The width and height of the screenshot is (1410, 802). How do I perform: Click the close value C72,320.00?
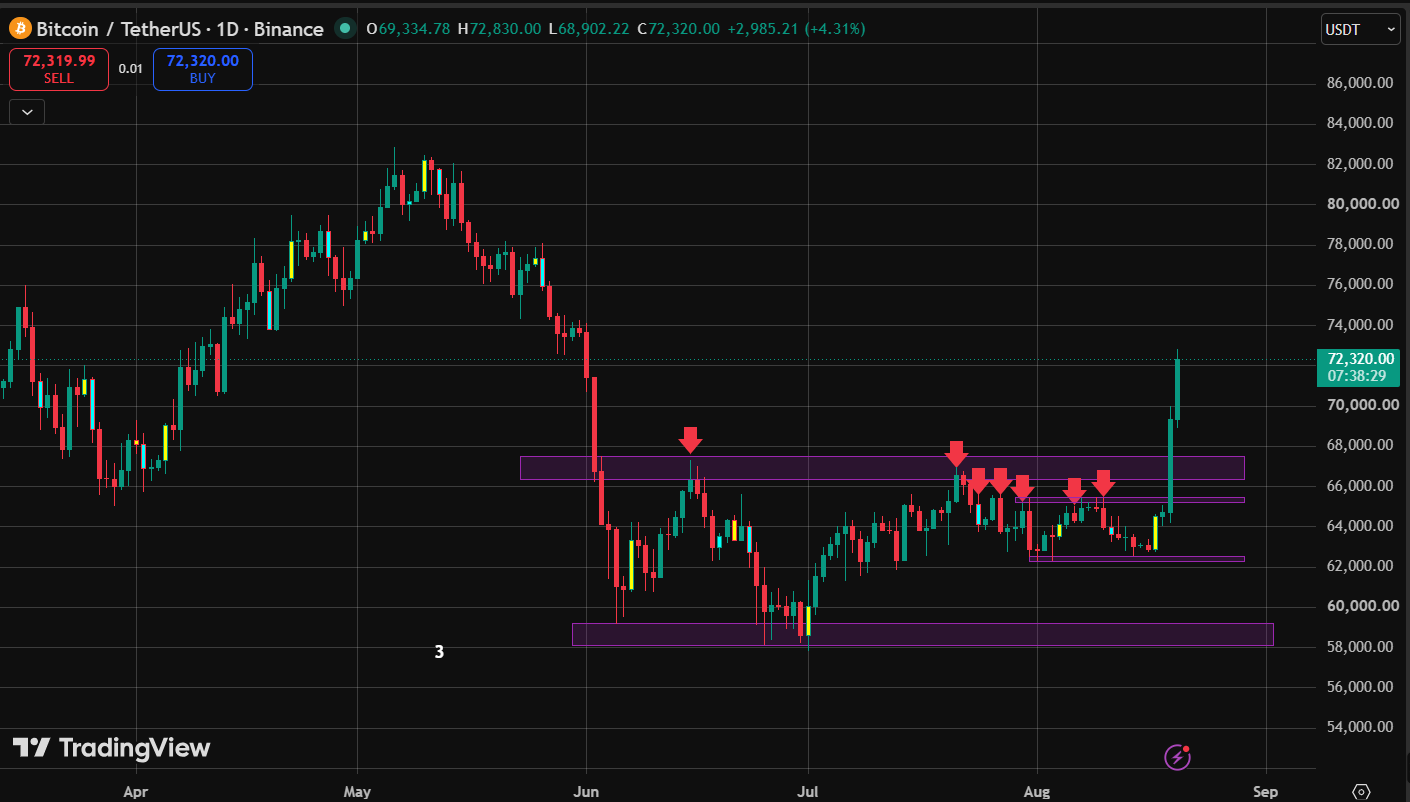point(677,29)
